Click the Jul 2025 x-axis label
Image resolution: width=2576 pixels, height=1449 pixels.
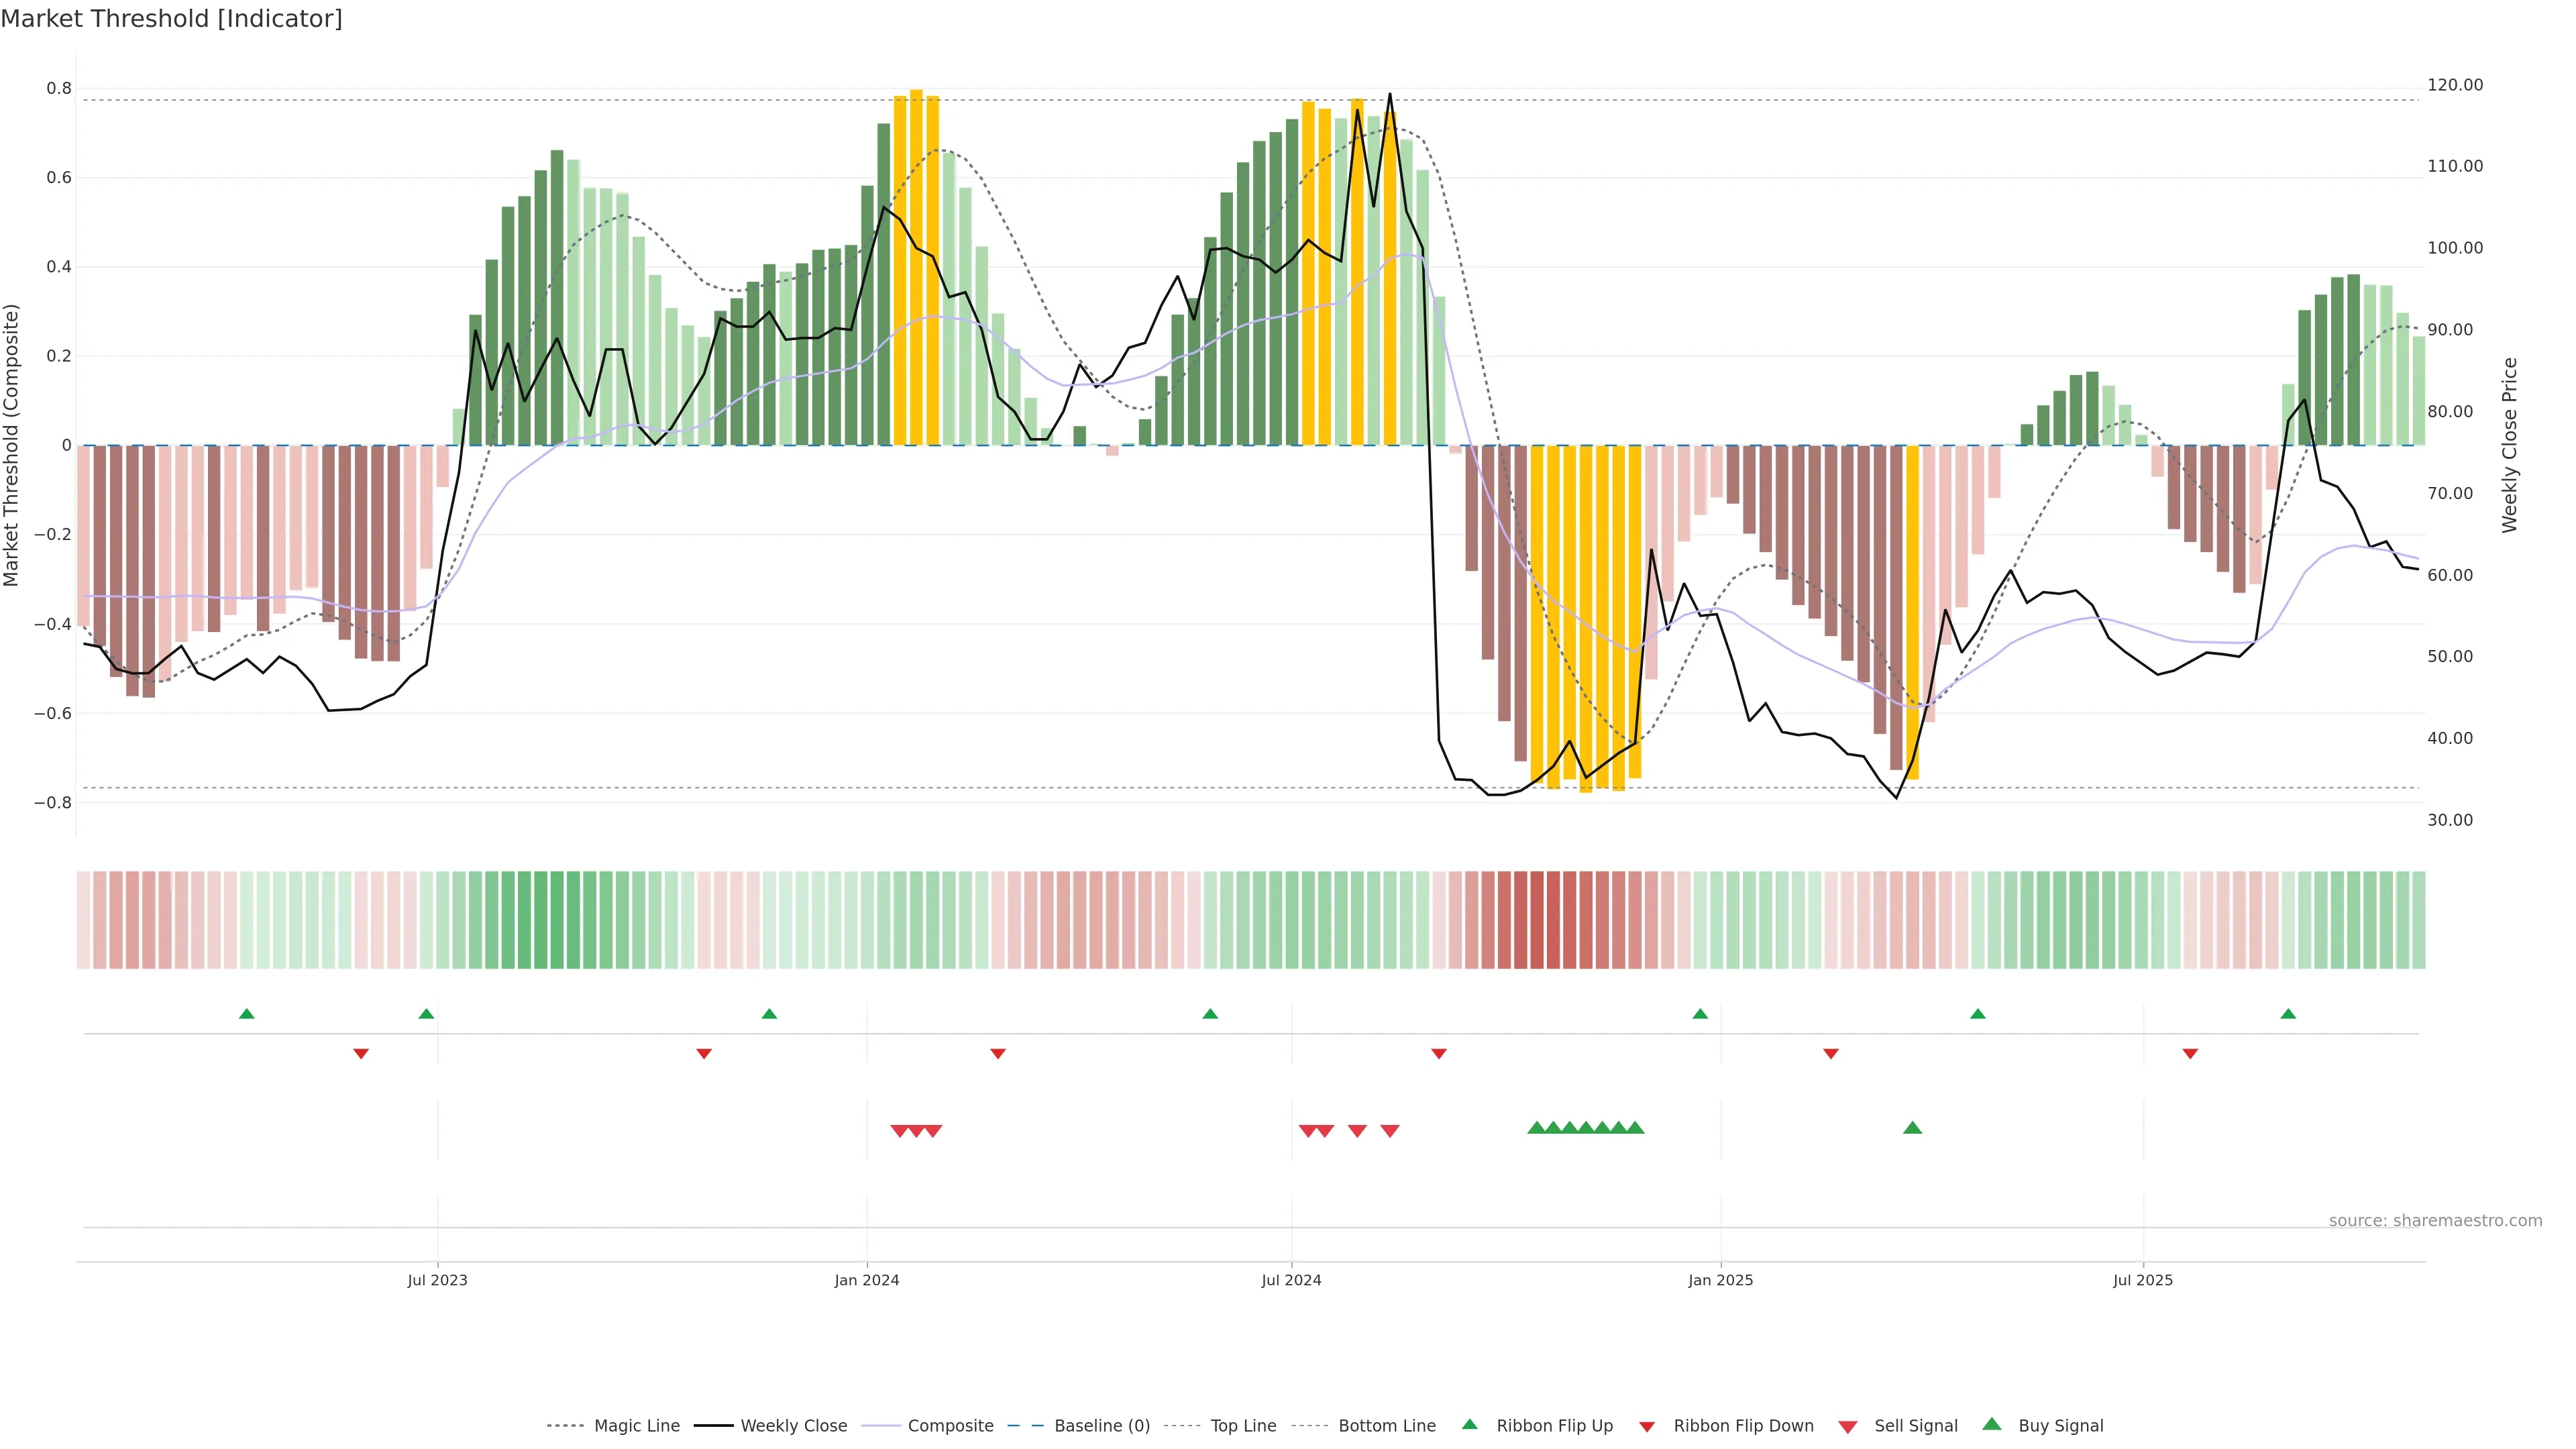pos(2142,1280)
